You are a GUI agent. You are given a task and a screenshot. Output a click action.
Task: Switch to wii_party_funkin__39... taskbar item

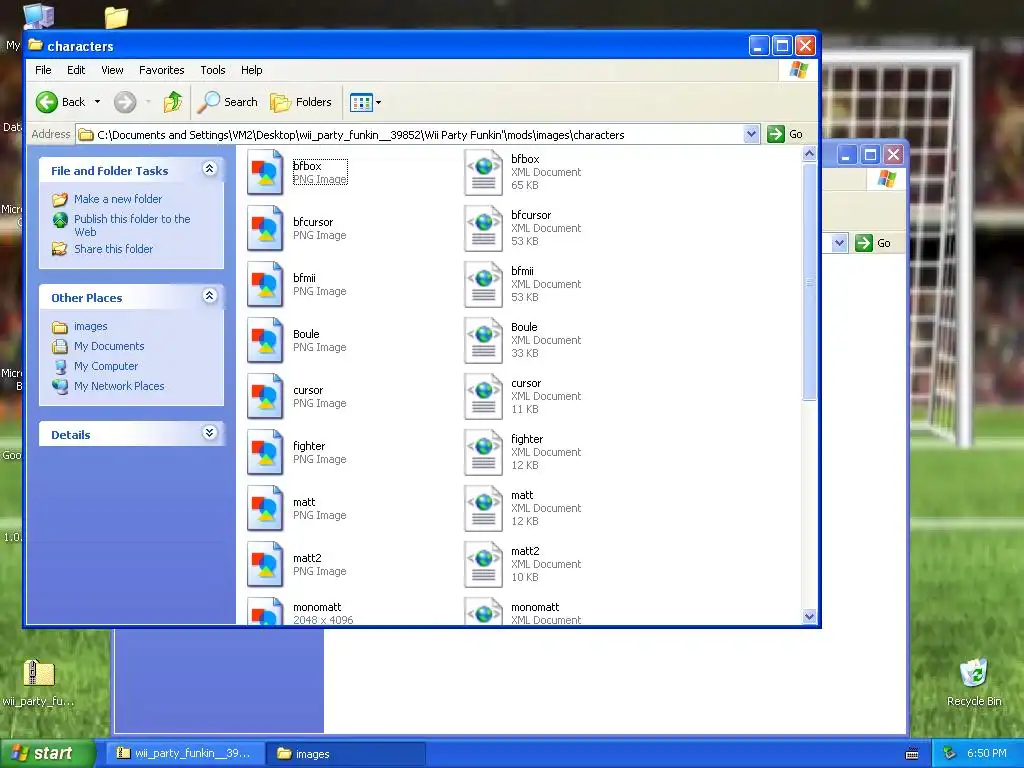coord(184,754)
